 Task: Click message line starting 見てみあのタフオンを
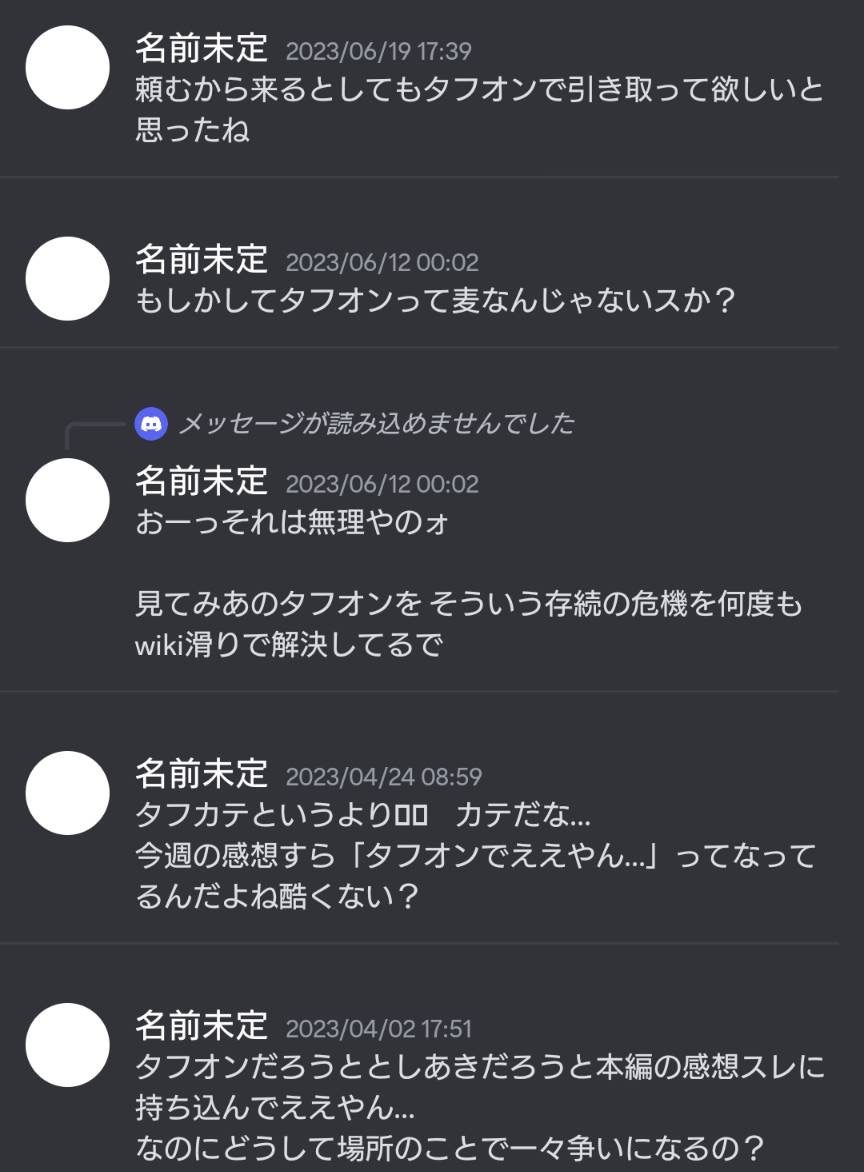pos(468,606)
